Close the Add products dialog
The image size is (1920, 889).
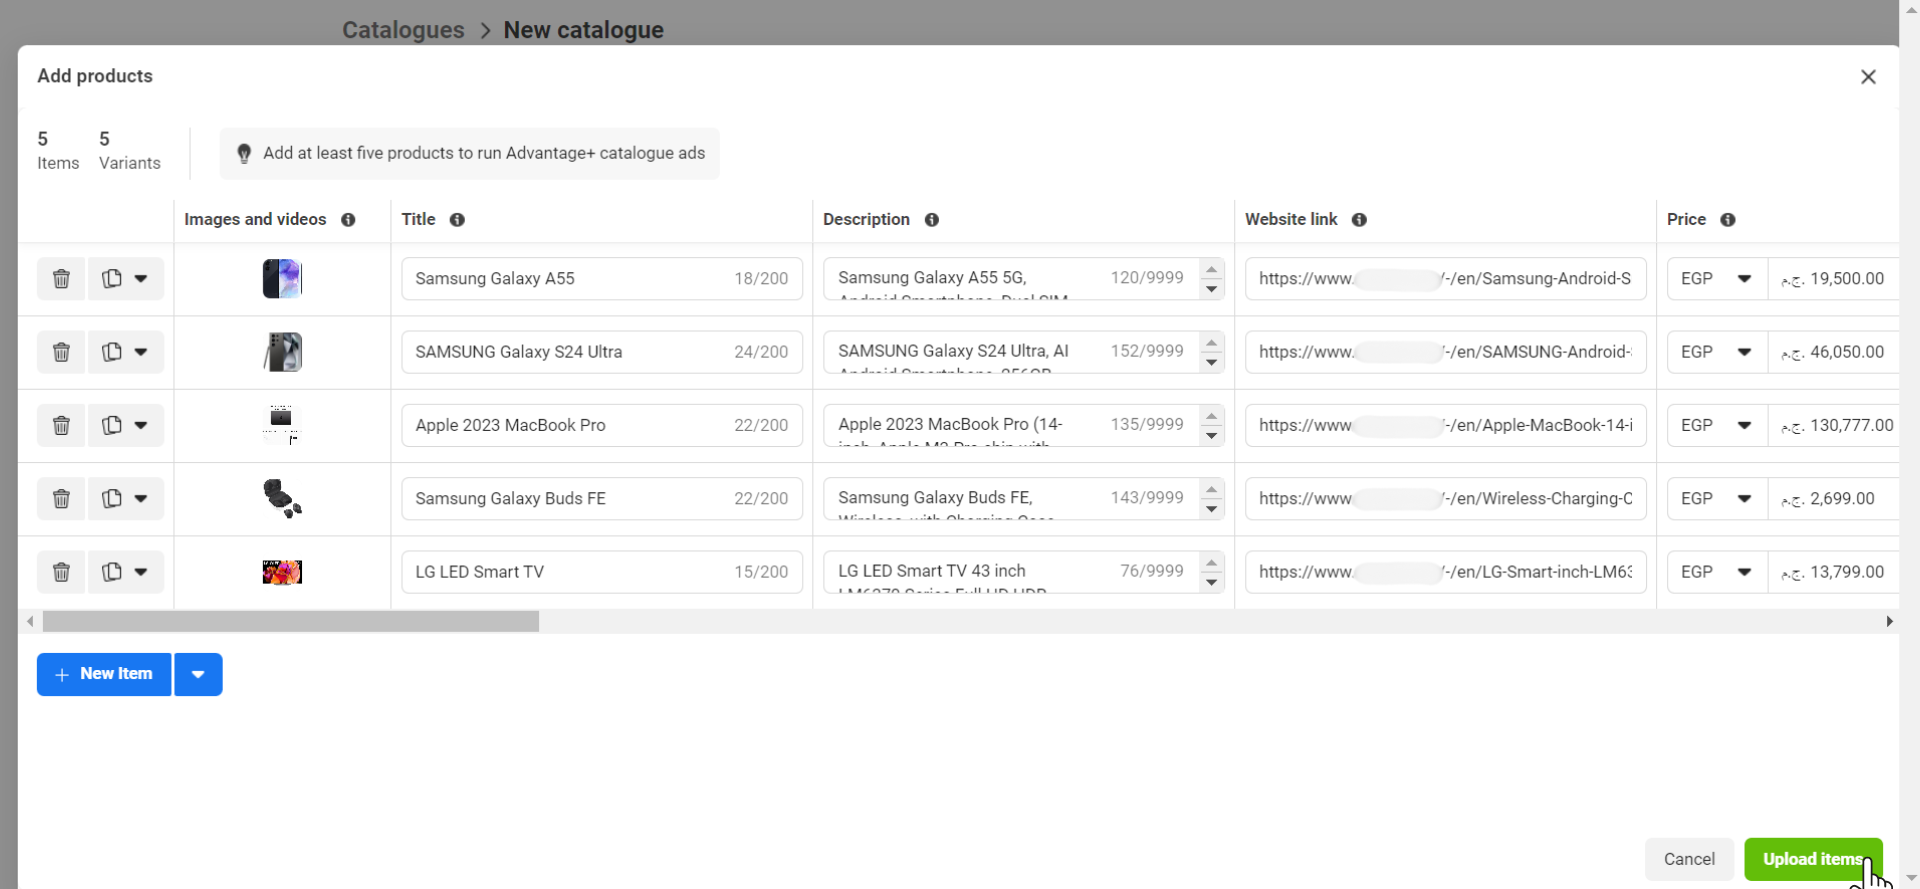[x=1868, y=77]
